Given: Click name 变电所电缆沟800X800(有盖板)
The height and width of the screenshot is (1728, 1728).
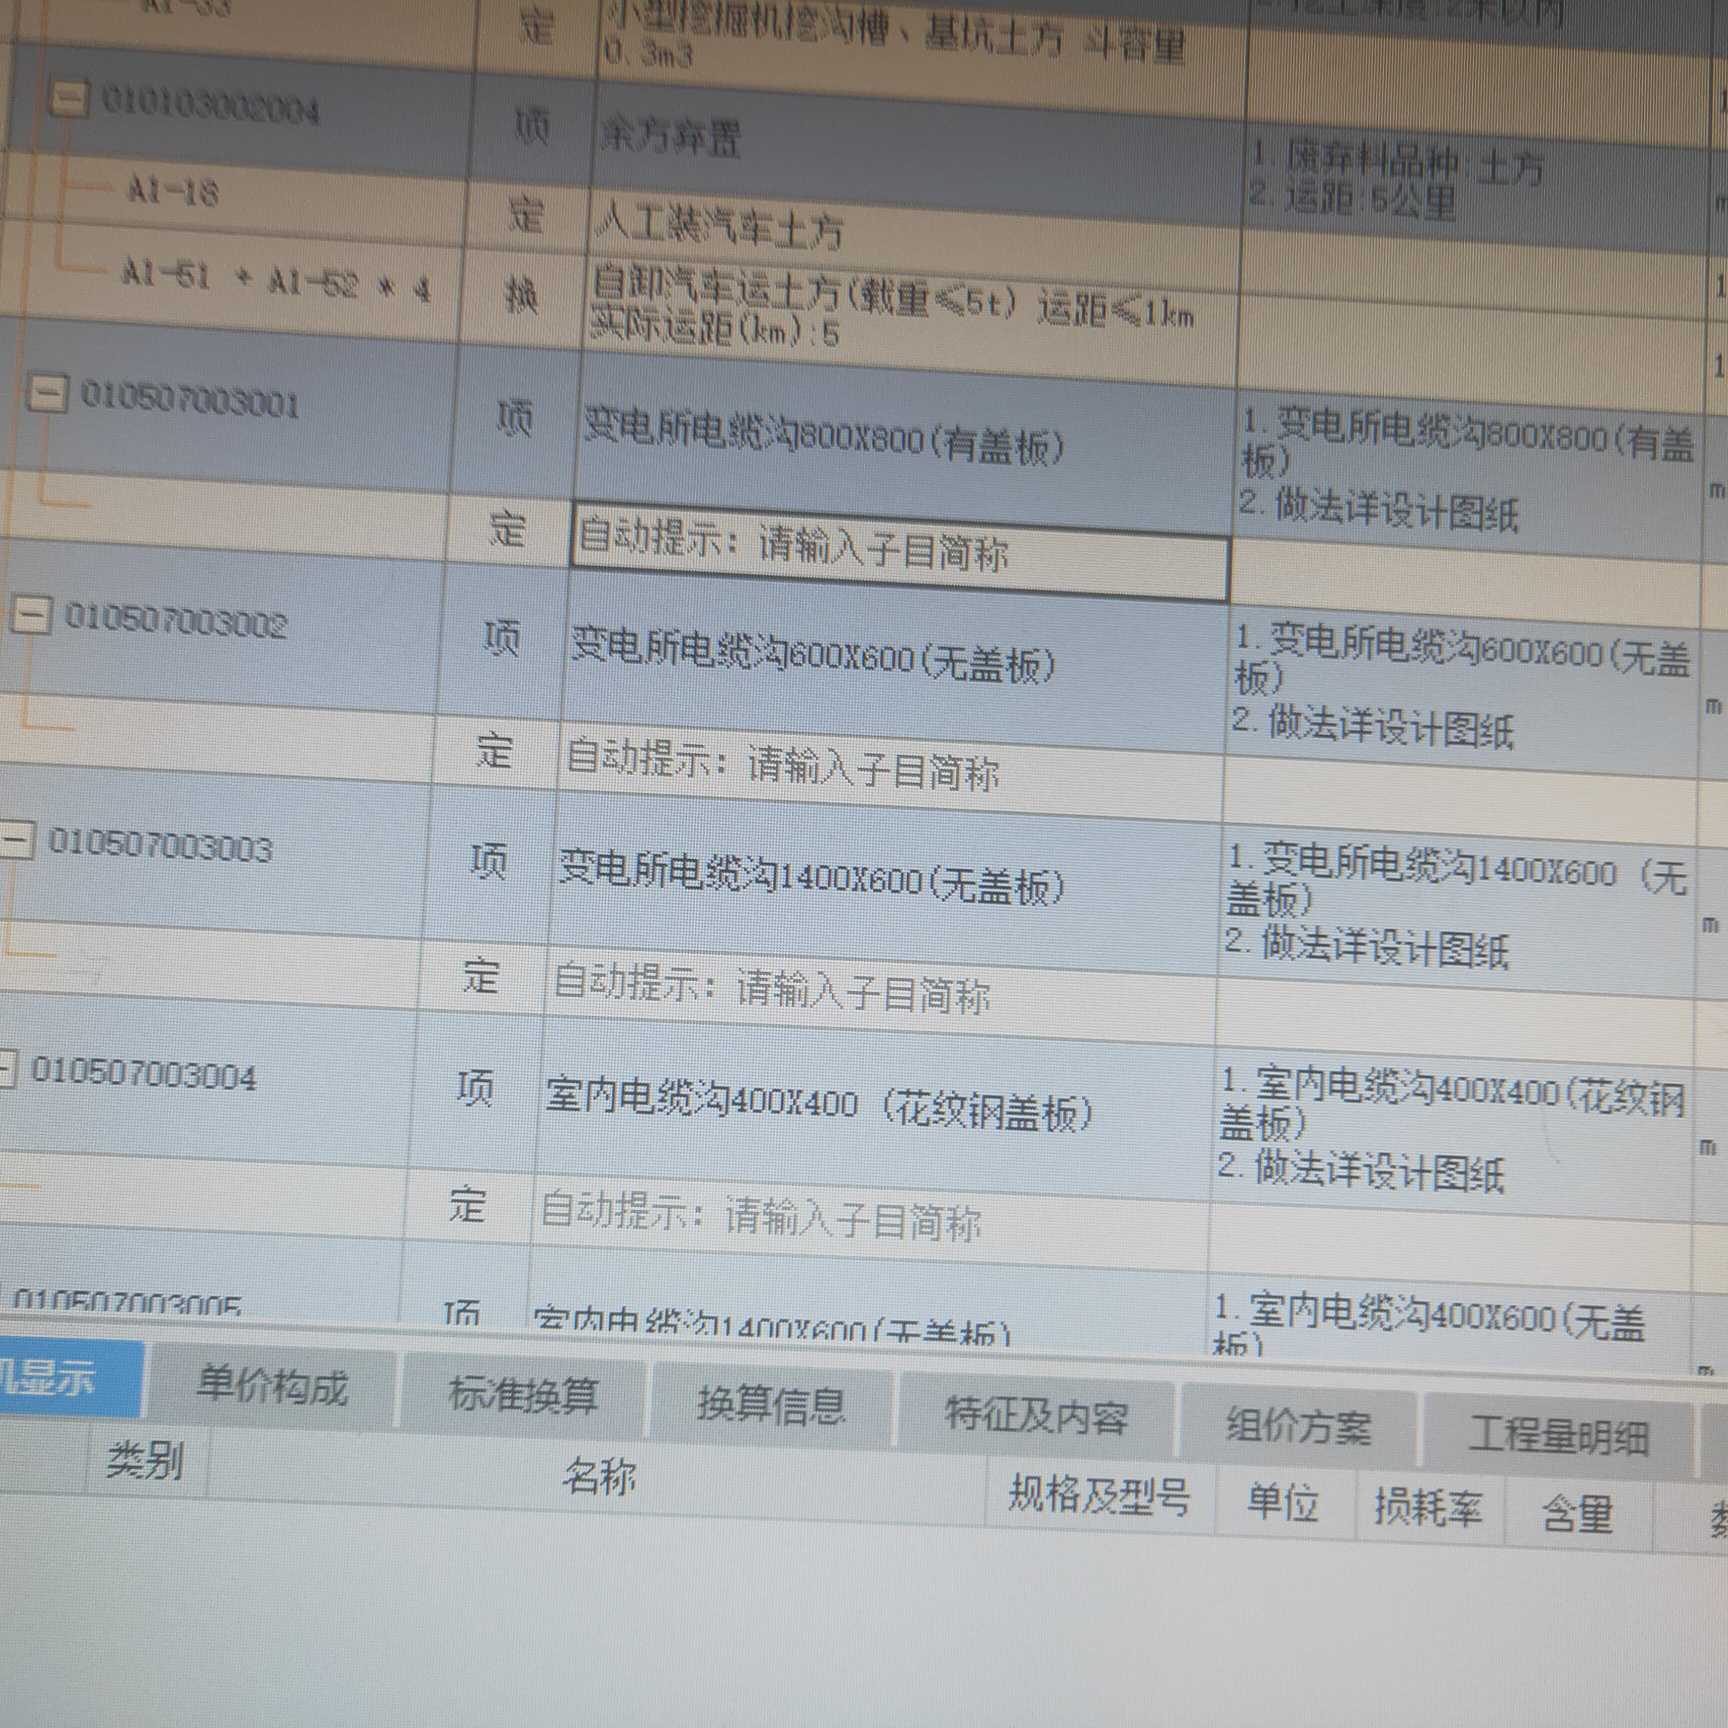Looking at the screenshot, I should tap(825, 438).
